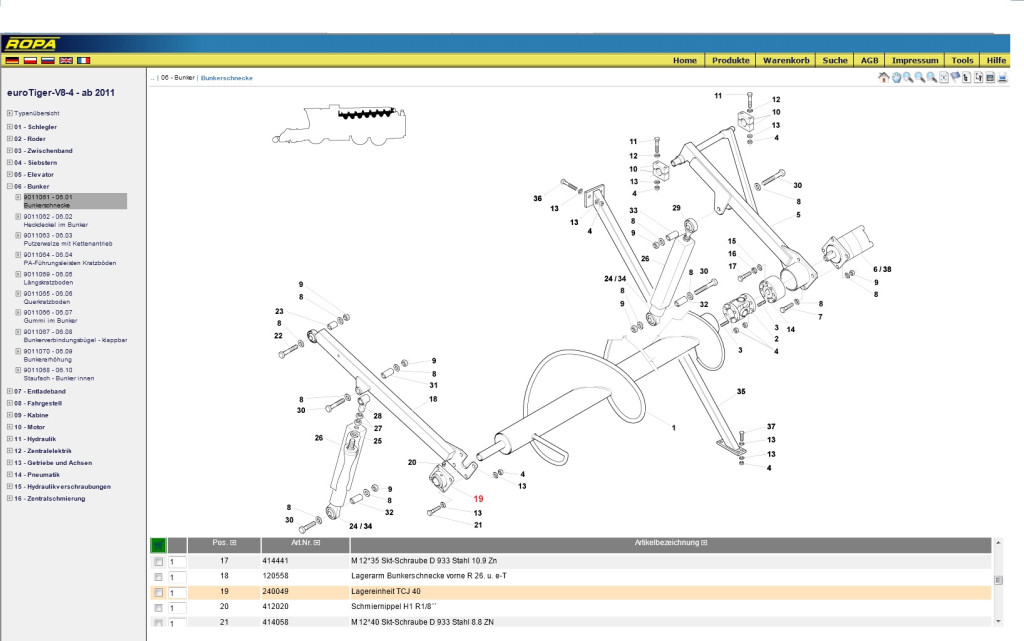
Task: Tick the checkbox for Schmiernippel H1 row
Action: (158, 608)
